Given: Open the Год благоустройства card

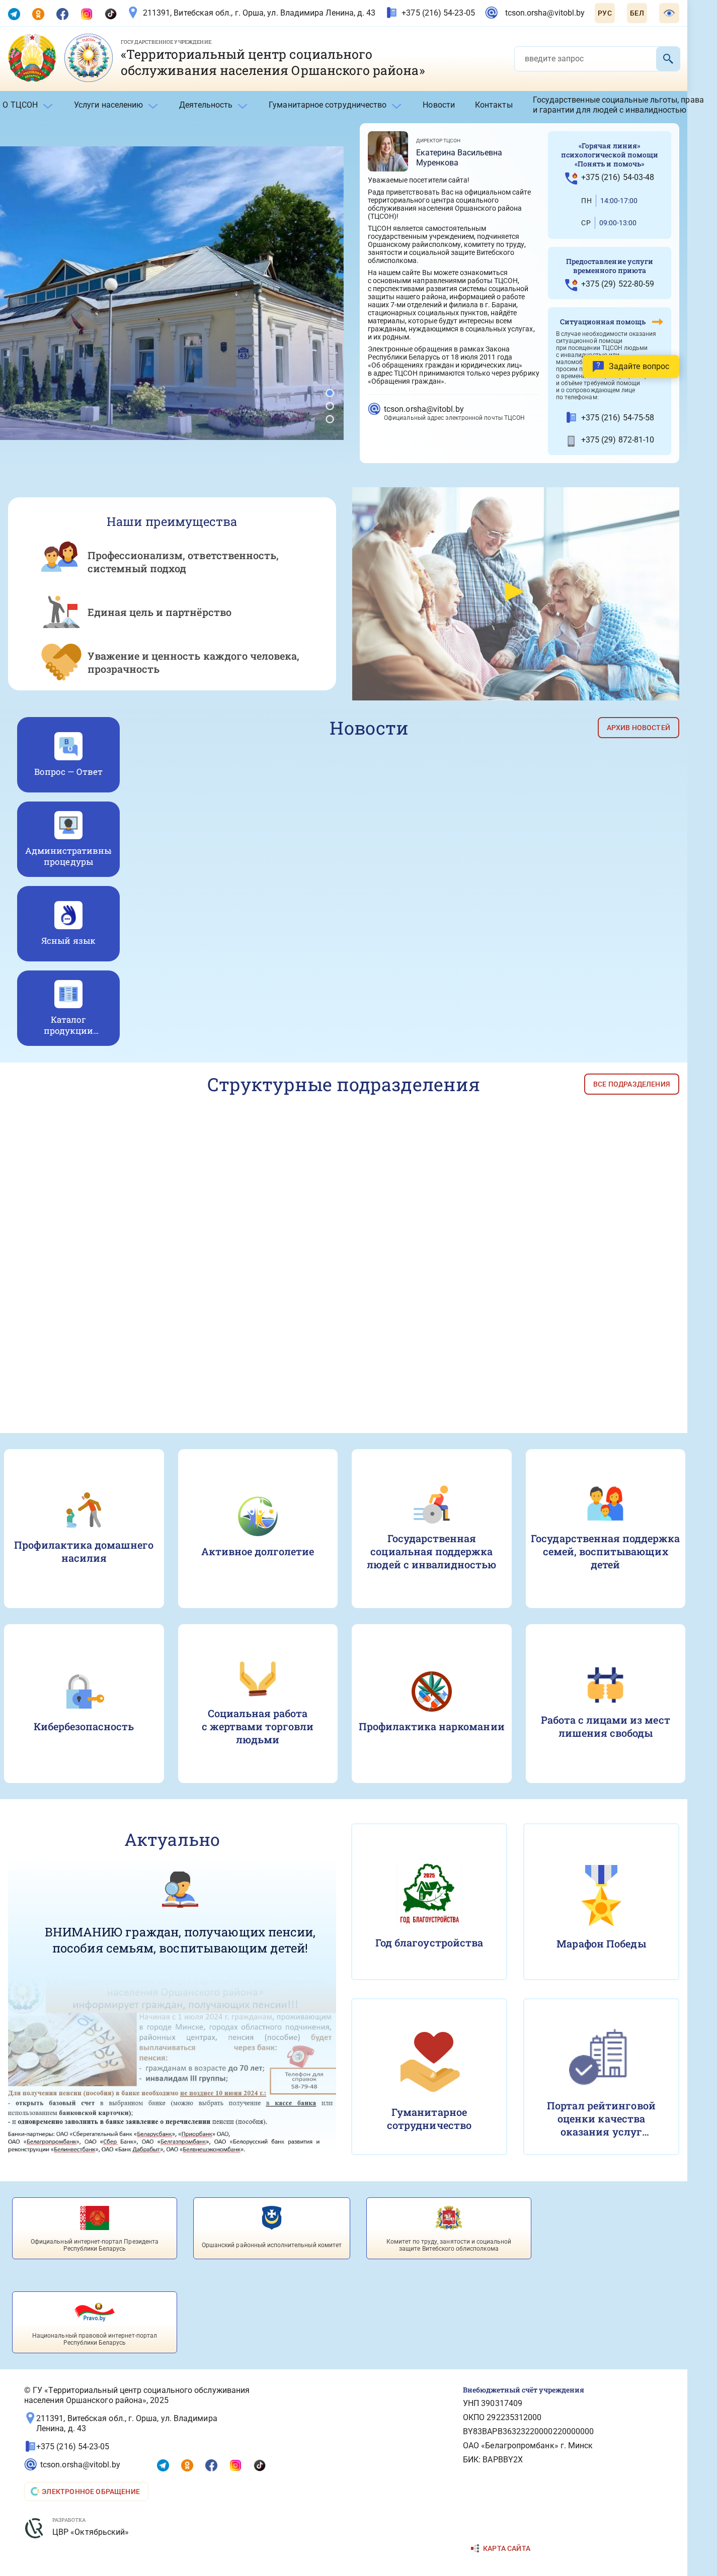Looking at the screenshot, I should pos(429,1901).
